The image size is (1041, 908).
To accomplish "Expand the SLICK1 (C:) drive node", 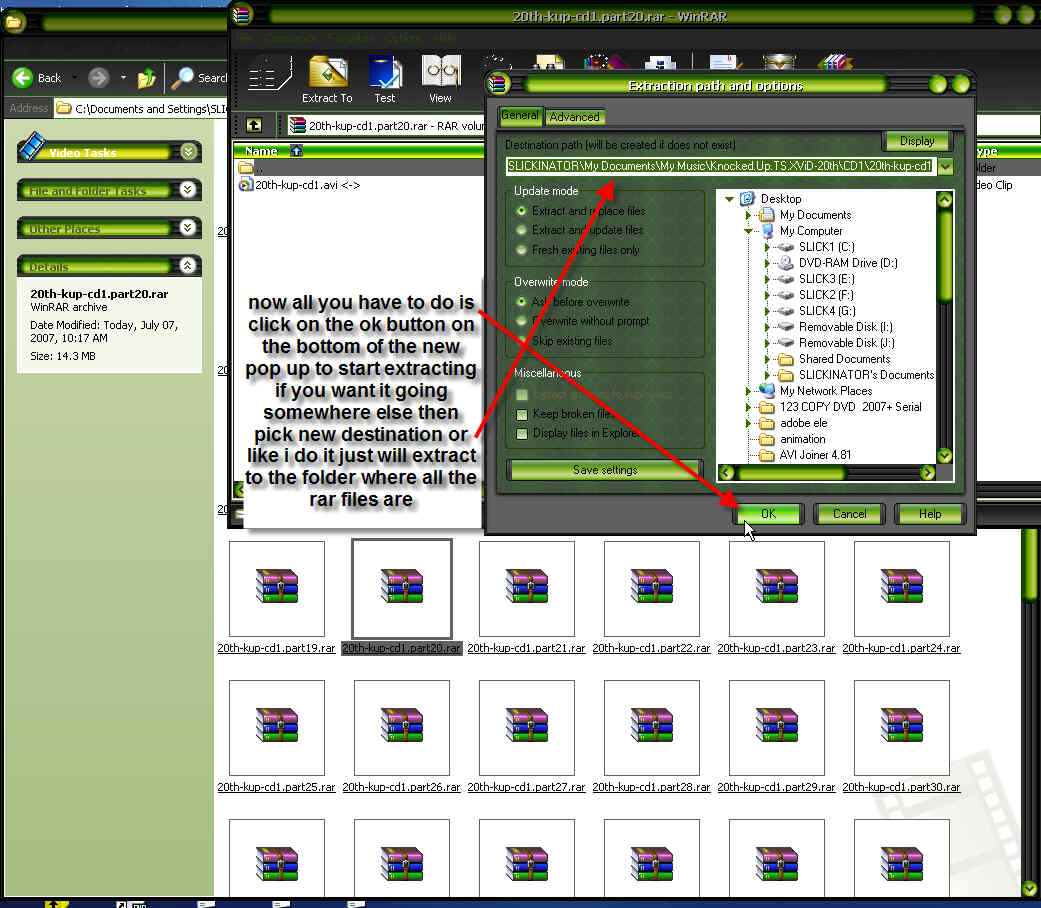I will tap(767, 247).
